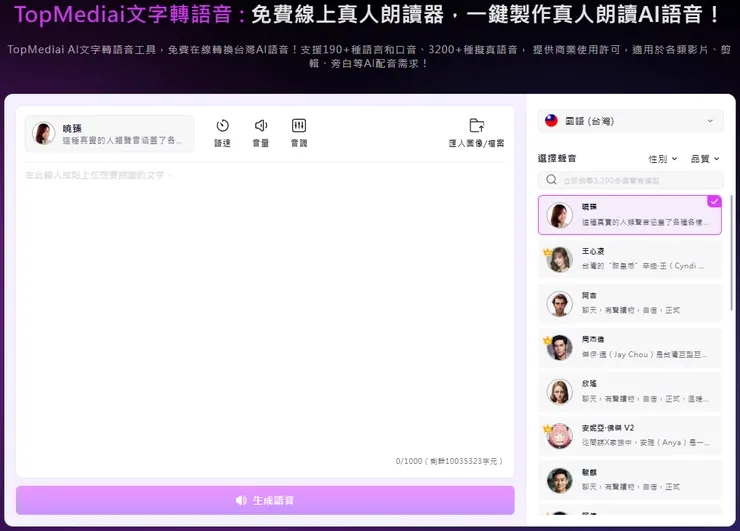This screenshot has height=531, width=740.
Task: Open the 音調 pitch control
Action: (299, 133)
